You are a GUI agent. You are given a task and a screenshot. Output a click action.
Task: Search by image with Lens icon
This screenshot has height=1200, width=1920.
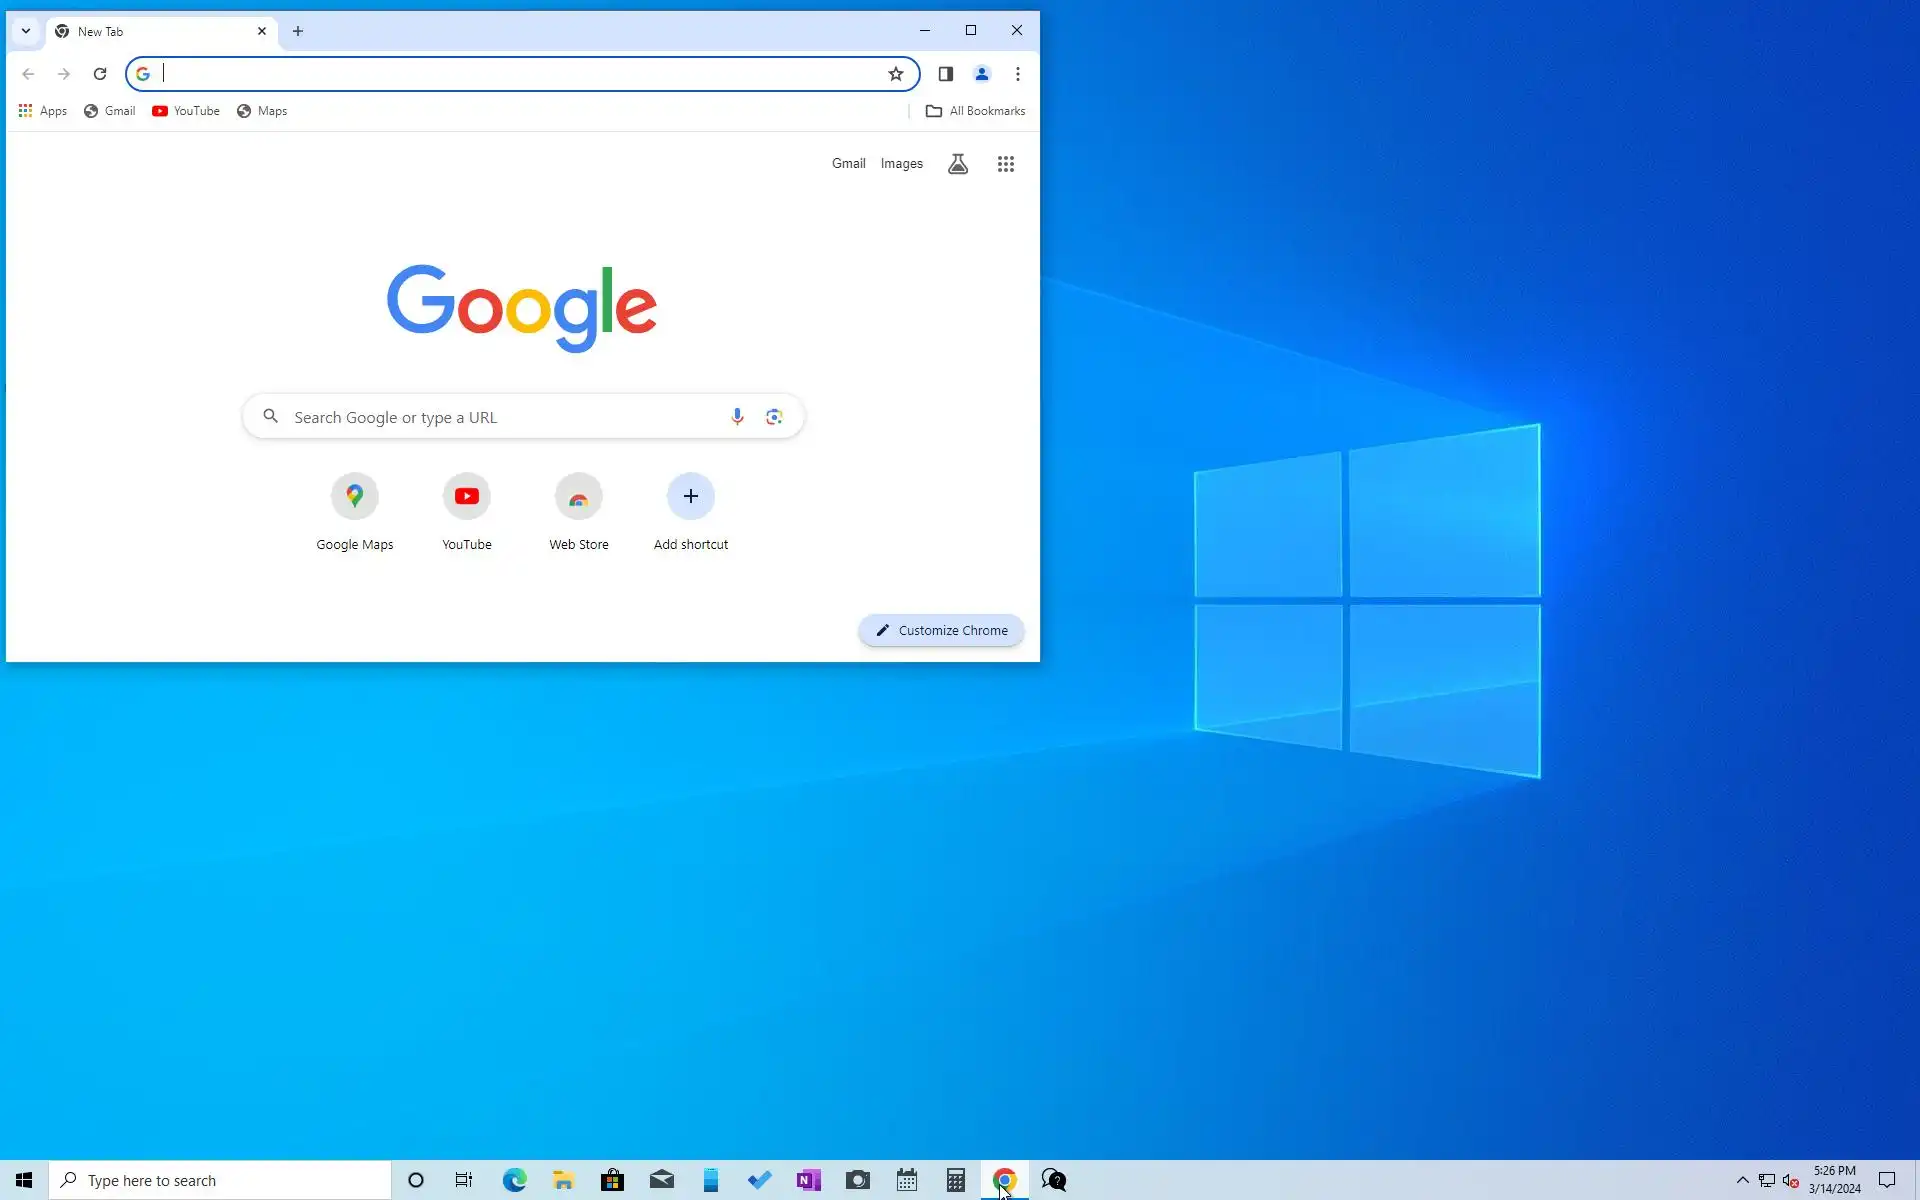tap(774, 417)
